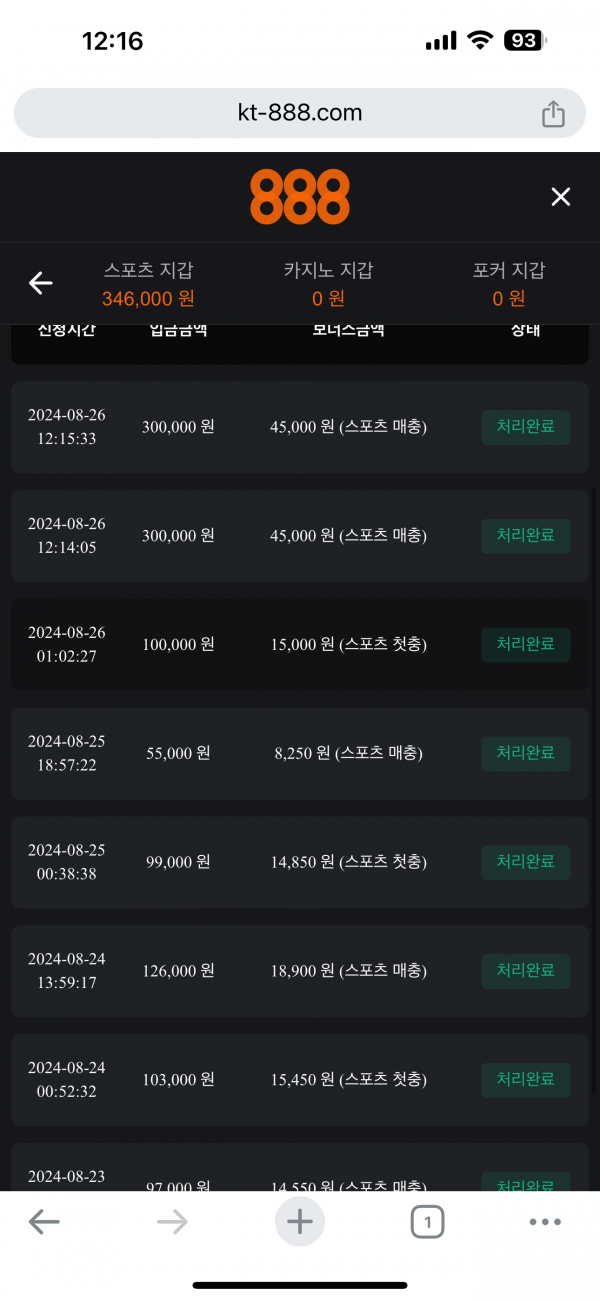Viewport: 600px width, 1300px height.
Task: Close the panel with the X icon
Action: tap(561, 197)
